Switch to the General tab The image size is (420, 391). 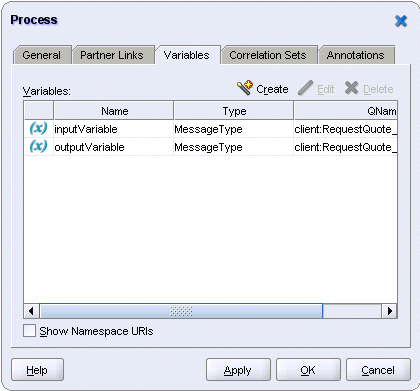[x=42, y=55]
